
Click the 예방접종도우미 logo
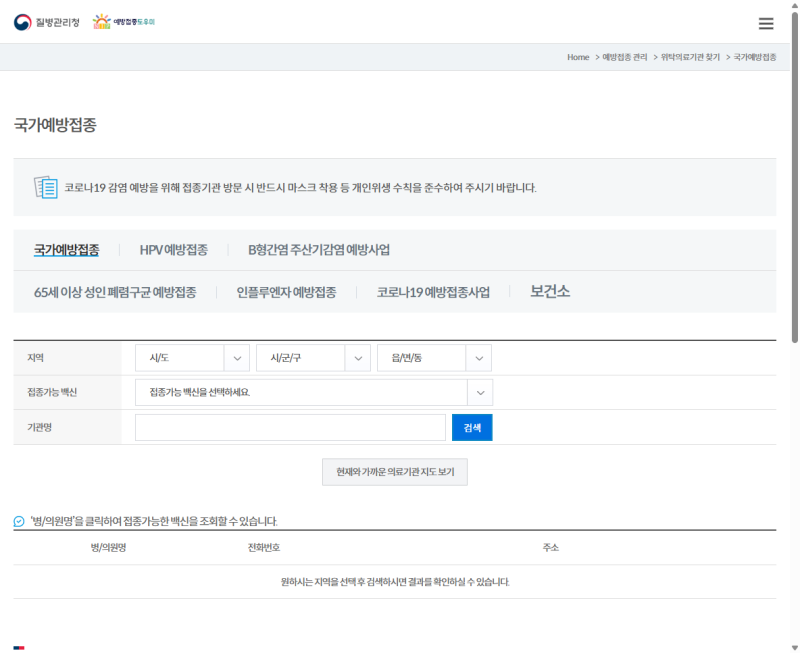coord(123,22)
